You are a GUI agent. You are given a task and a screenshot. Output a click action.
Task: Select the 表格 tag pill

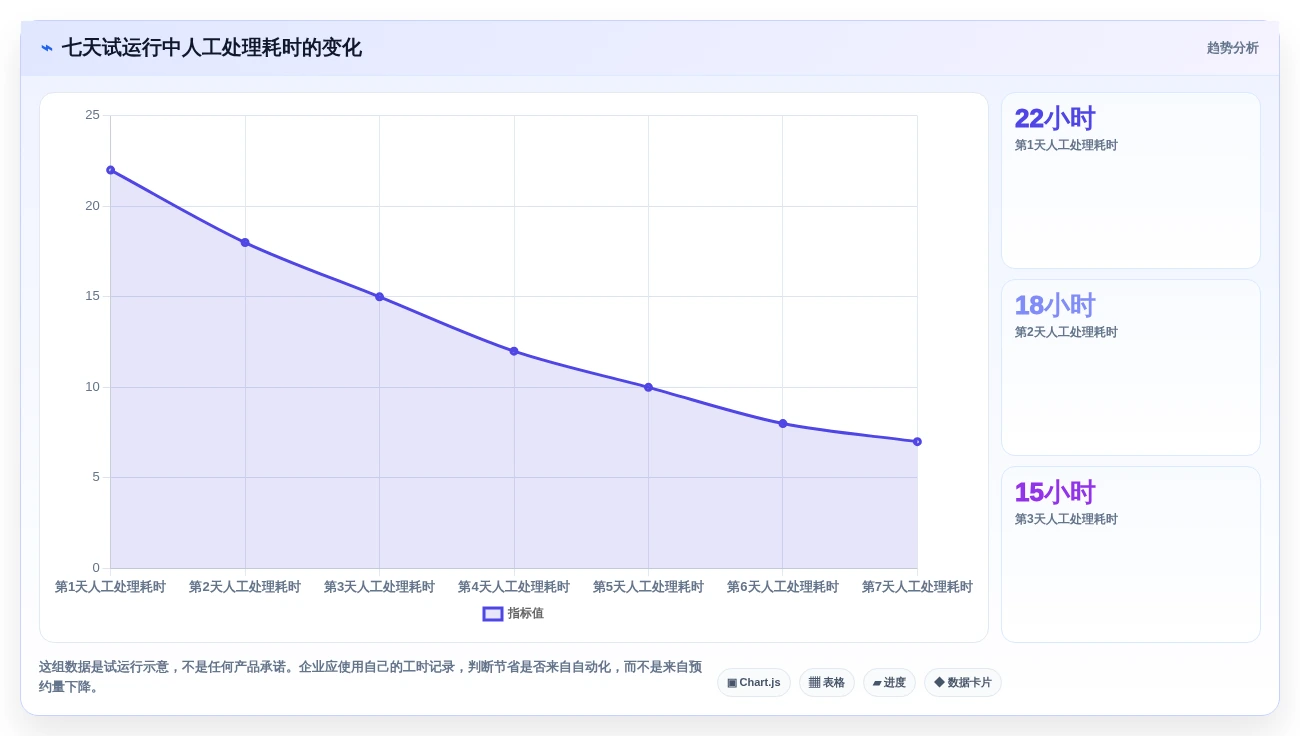827,683
